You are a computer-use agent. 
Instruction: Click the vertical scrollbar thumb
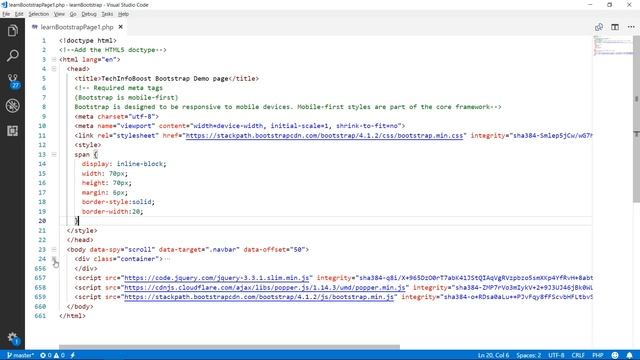636,118
